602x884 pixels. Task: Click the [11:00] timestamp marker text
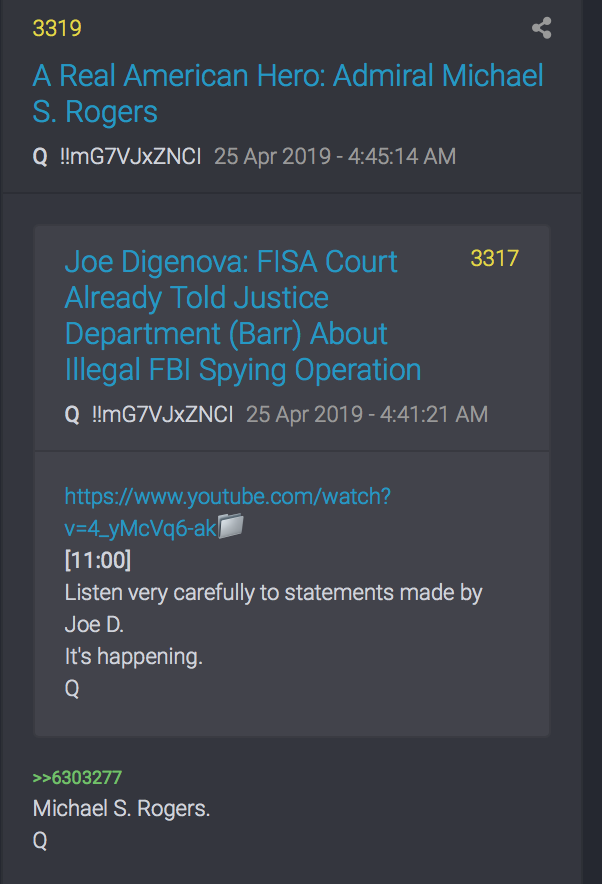(98, 560)
